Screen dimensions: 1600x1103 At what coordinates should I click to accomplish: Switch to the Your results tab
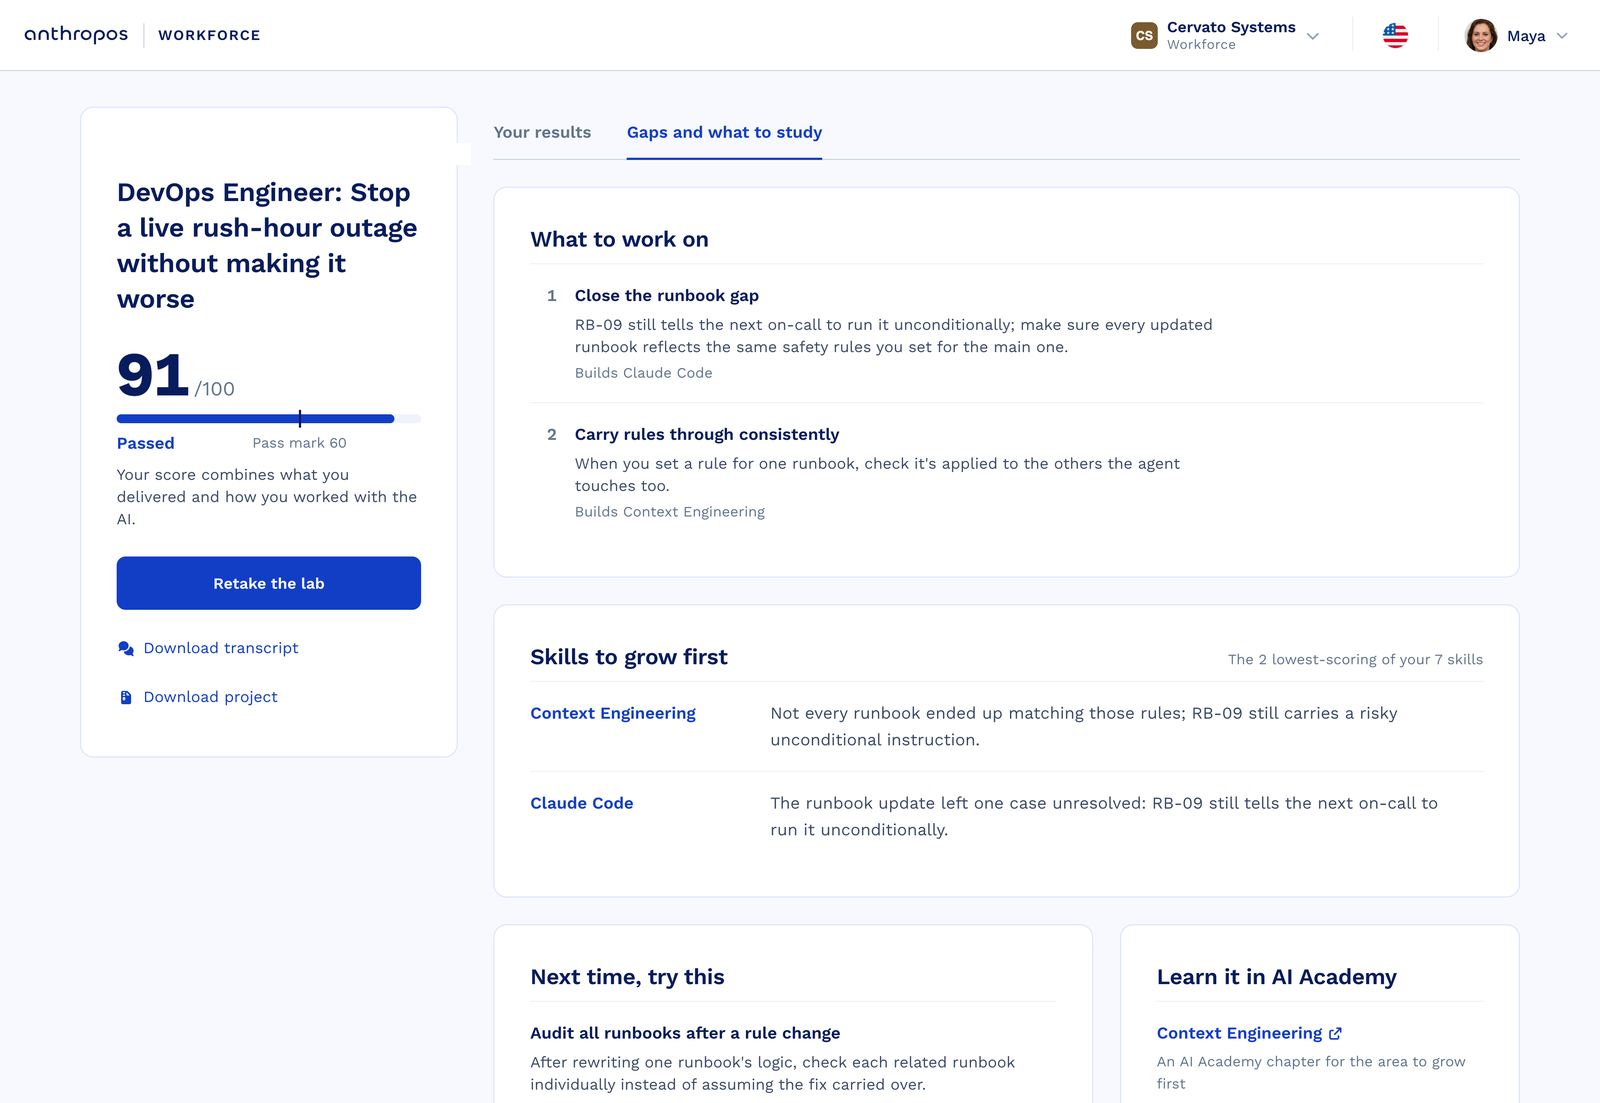tap(542, 132)
